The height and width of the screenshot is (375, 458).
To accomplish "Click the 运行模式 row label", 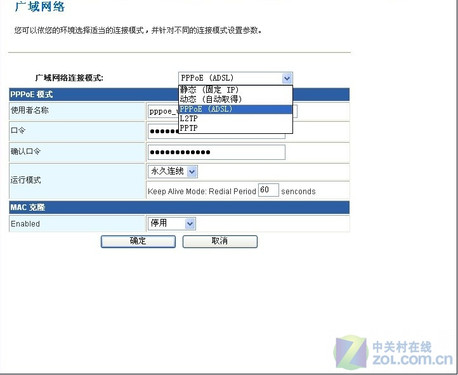I will click(26, 180).
